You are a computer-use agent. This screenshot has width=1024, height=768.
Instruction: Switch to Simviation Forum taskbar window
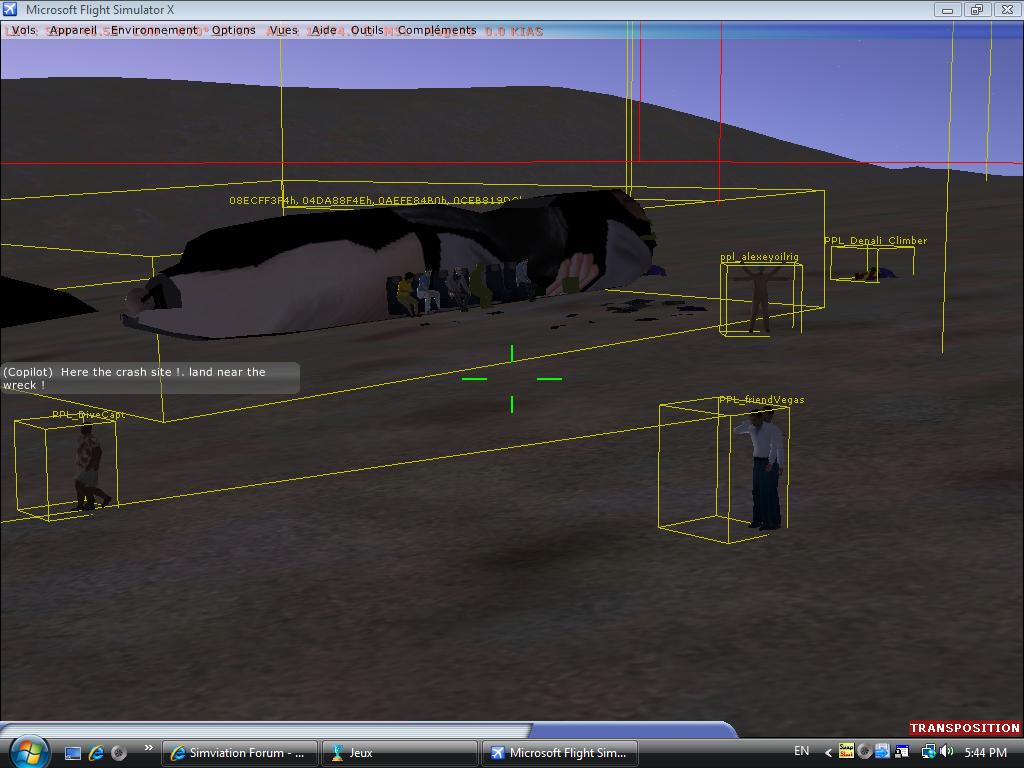point(240,753)
